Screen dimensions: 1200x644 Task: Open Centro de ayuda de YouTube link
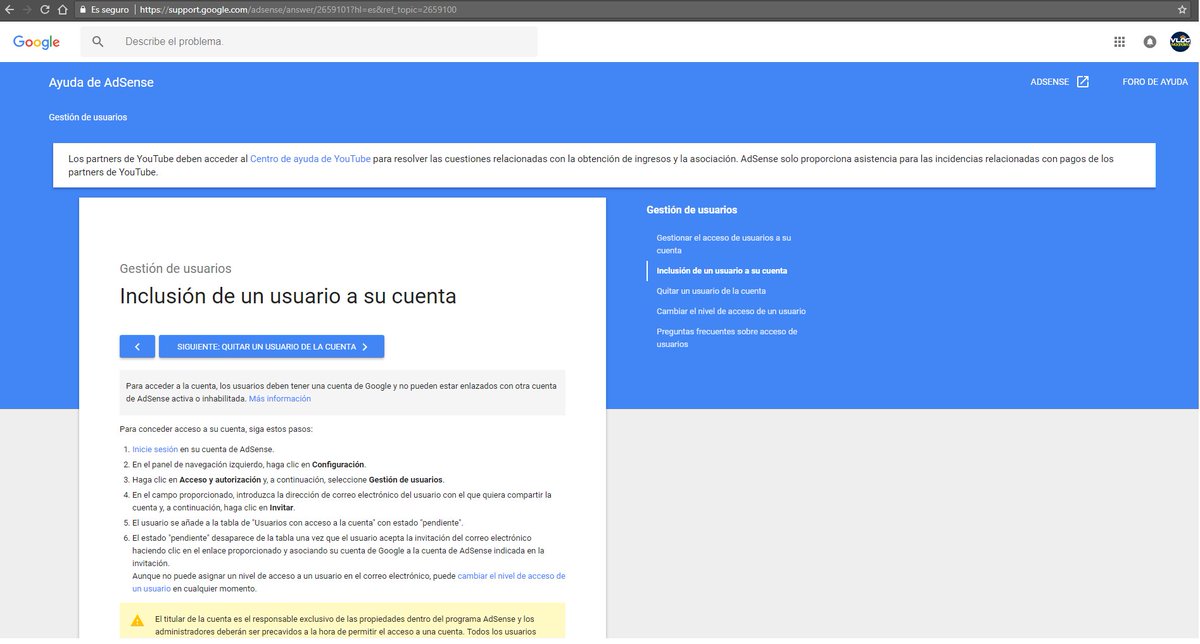click(310, 159)
